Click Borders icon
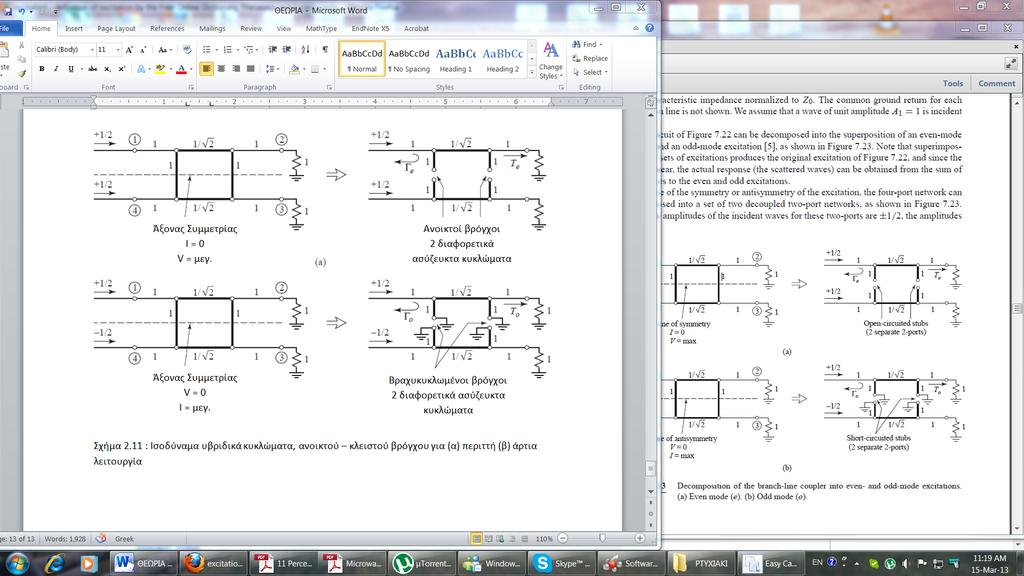 point(315,69)
